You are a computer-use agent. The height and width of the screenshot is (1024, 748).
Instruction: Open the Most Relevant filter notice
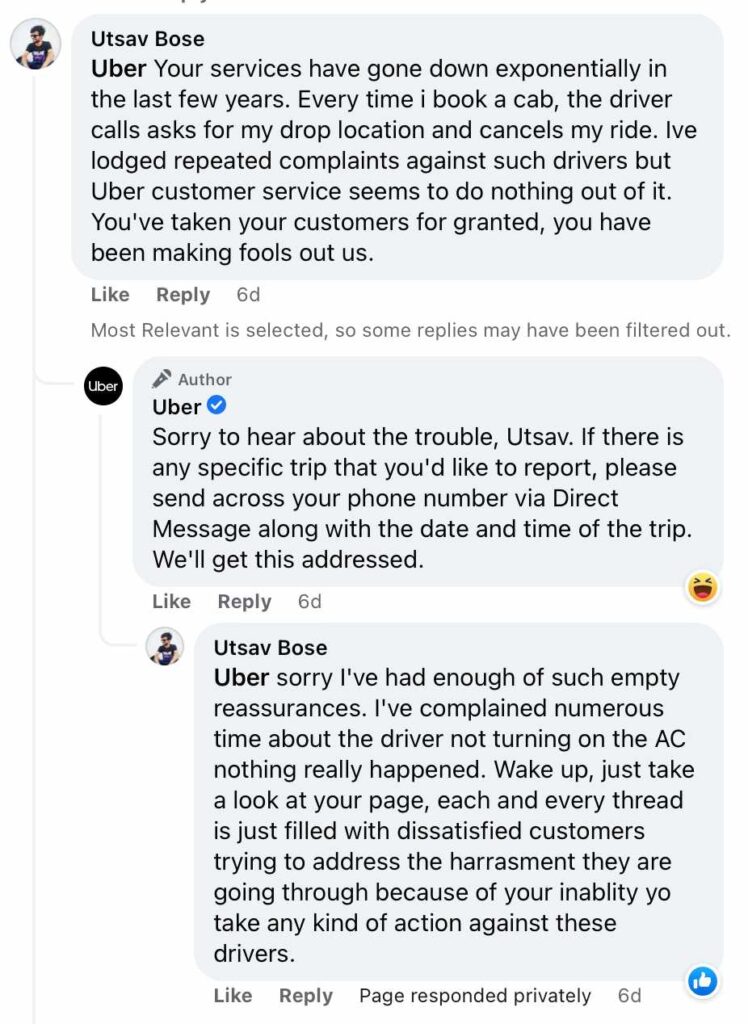click(410, 330)
